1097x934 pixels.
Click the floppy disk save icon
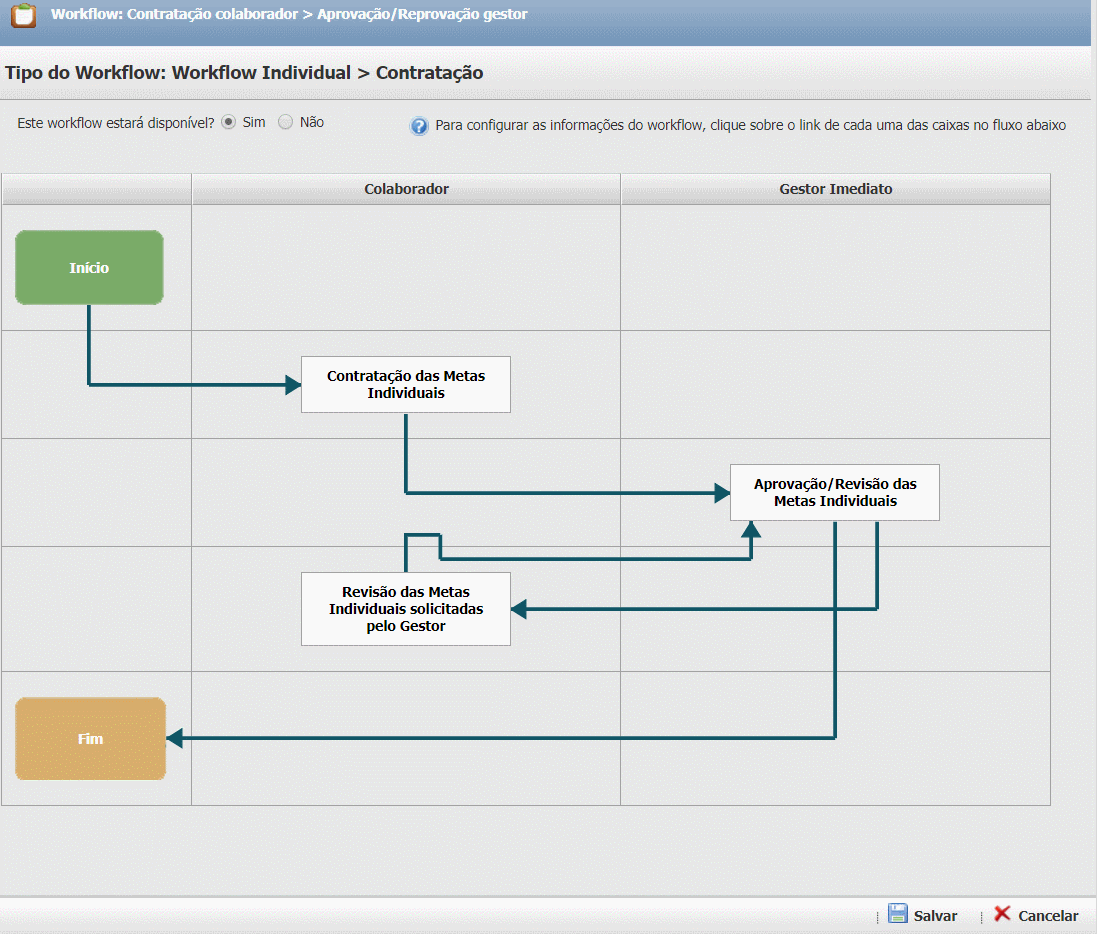(x=897, y=914)
